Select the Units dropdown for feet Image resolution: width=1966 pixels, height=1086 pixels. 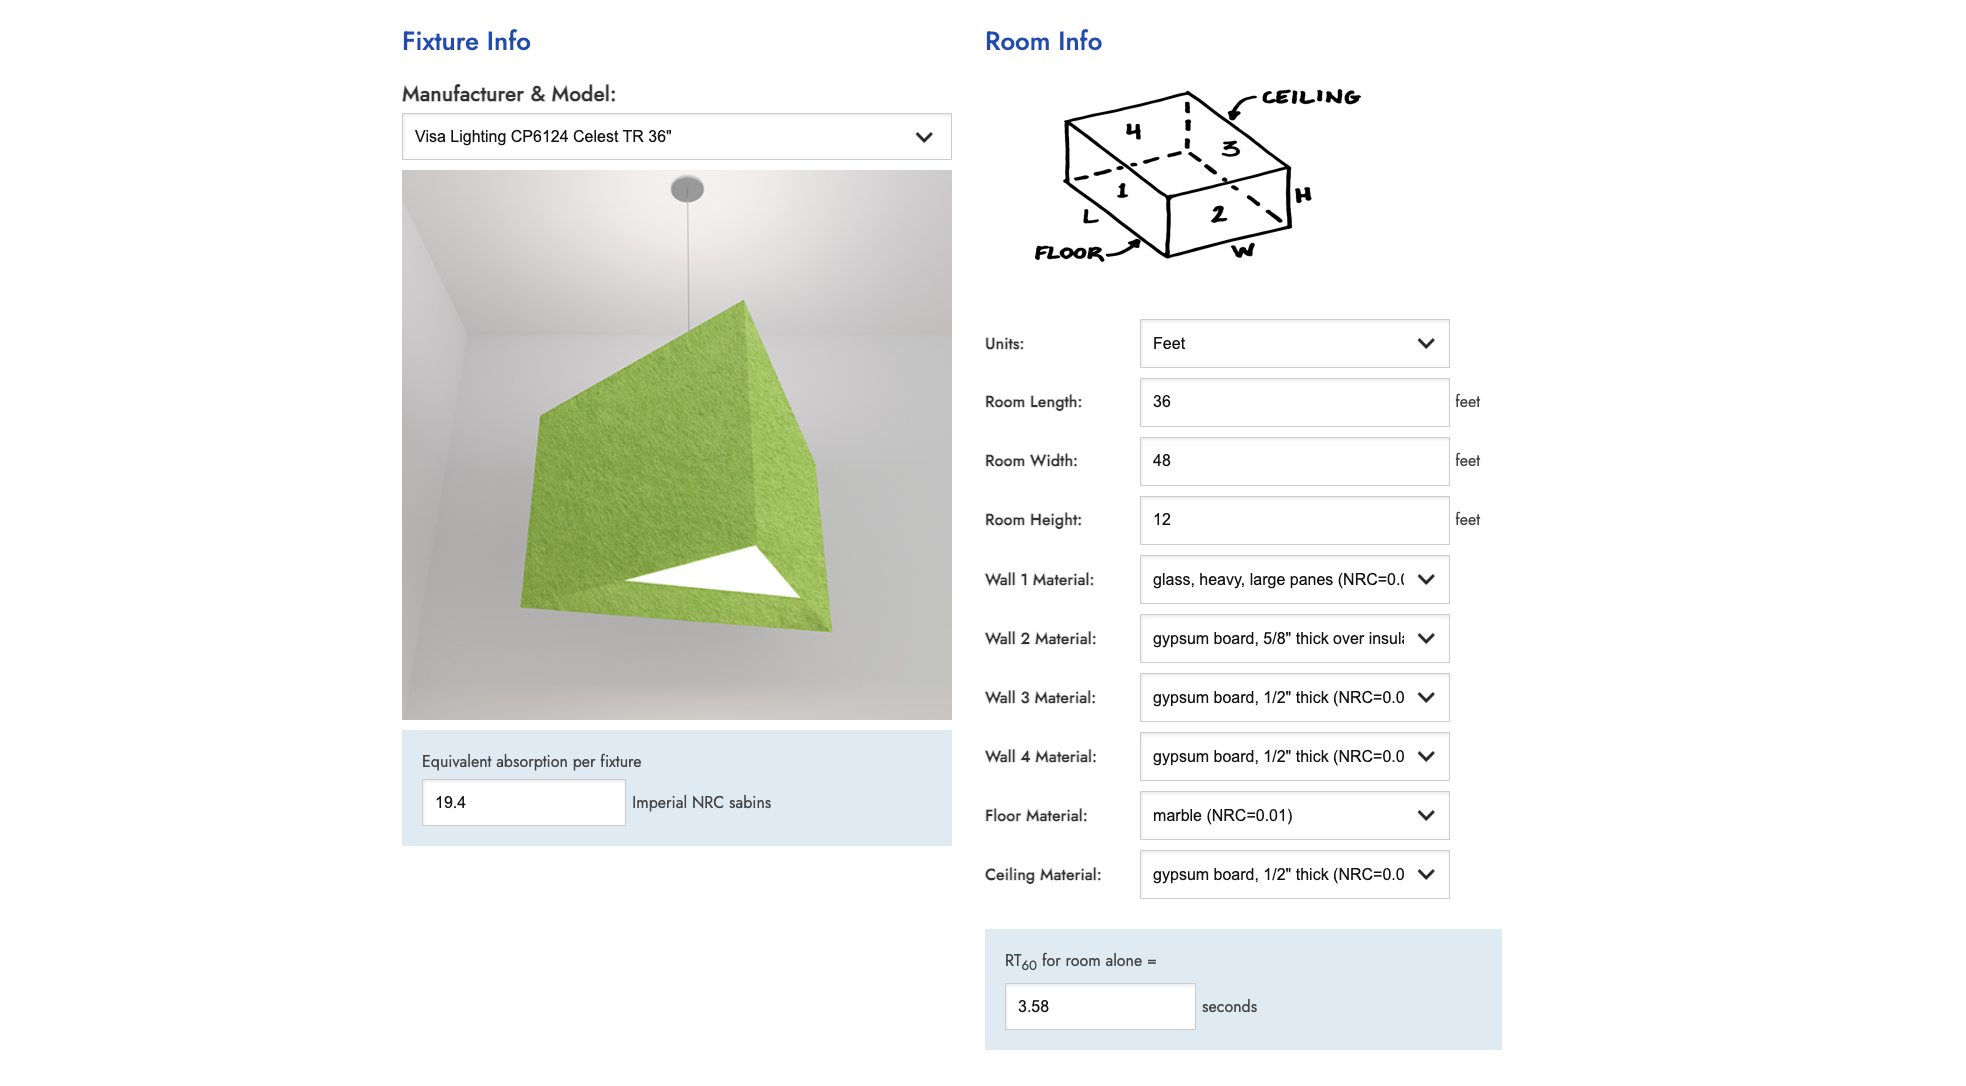pyautogui.click(x=1293, y=342)
